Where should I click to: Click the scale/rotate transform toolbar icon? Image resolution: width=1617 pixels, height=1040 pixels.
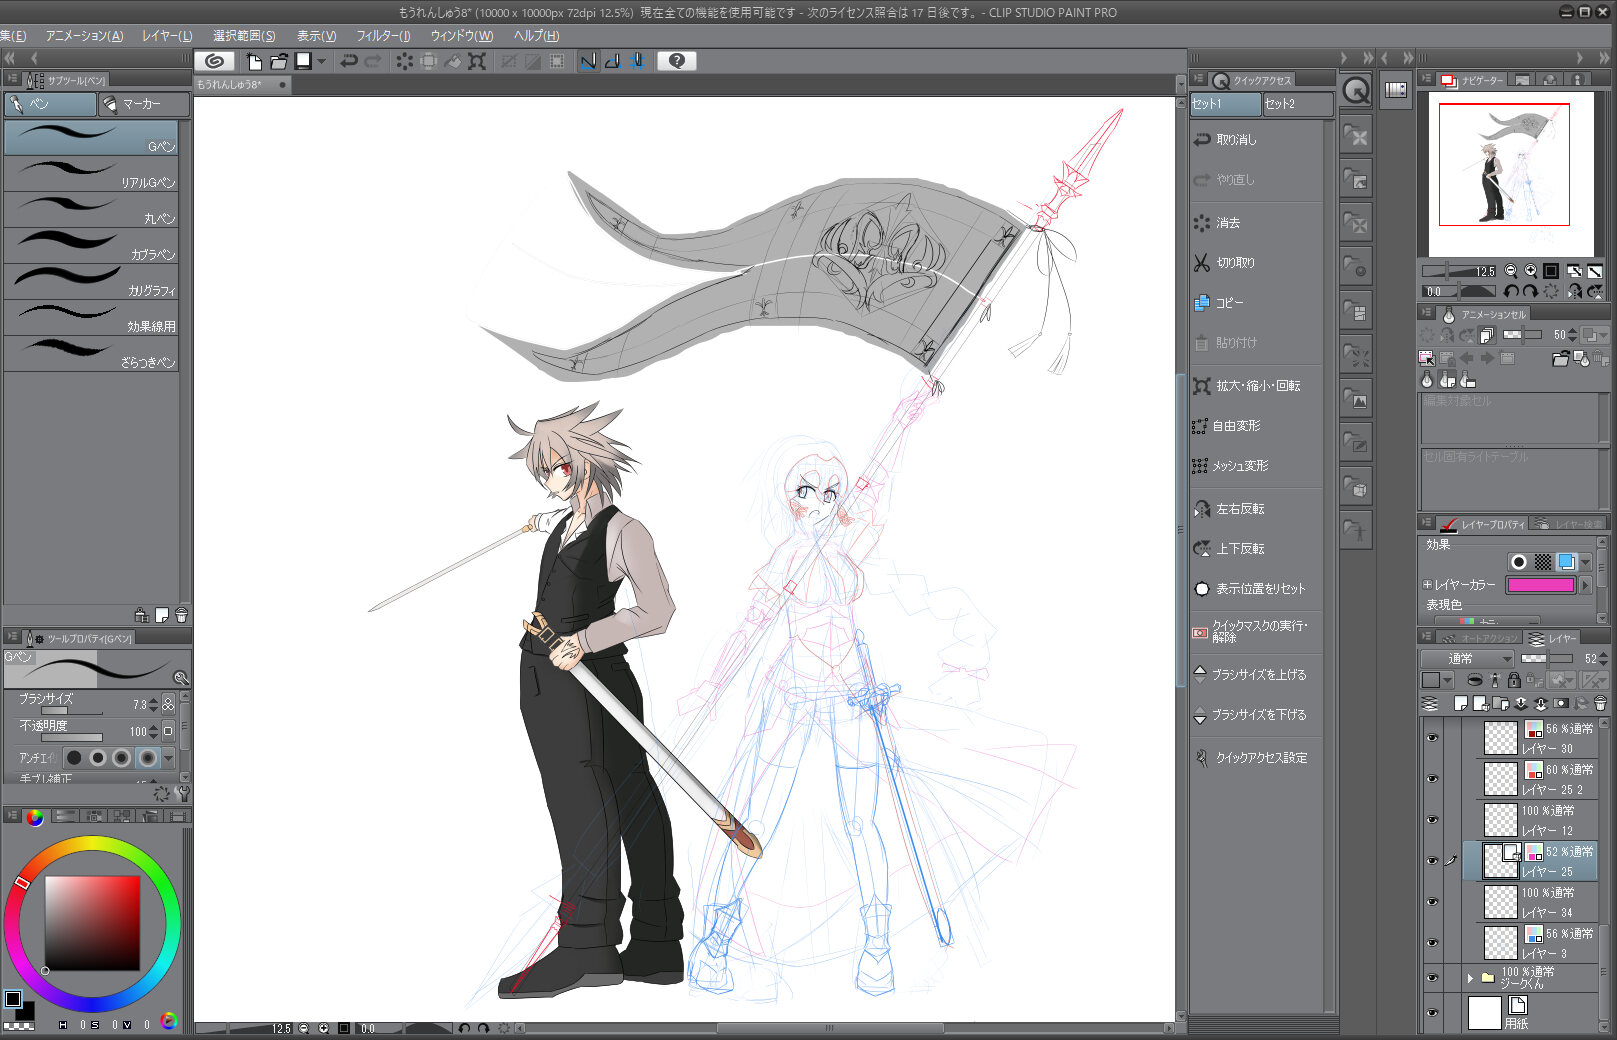477,61
